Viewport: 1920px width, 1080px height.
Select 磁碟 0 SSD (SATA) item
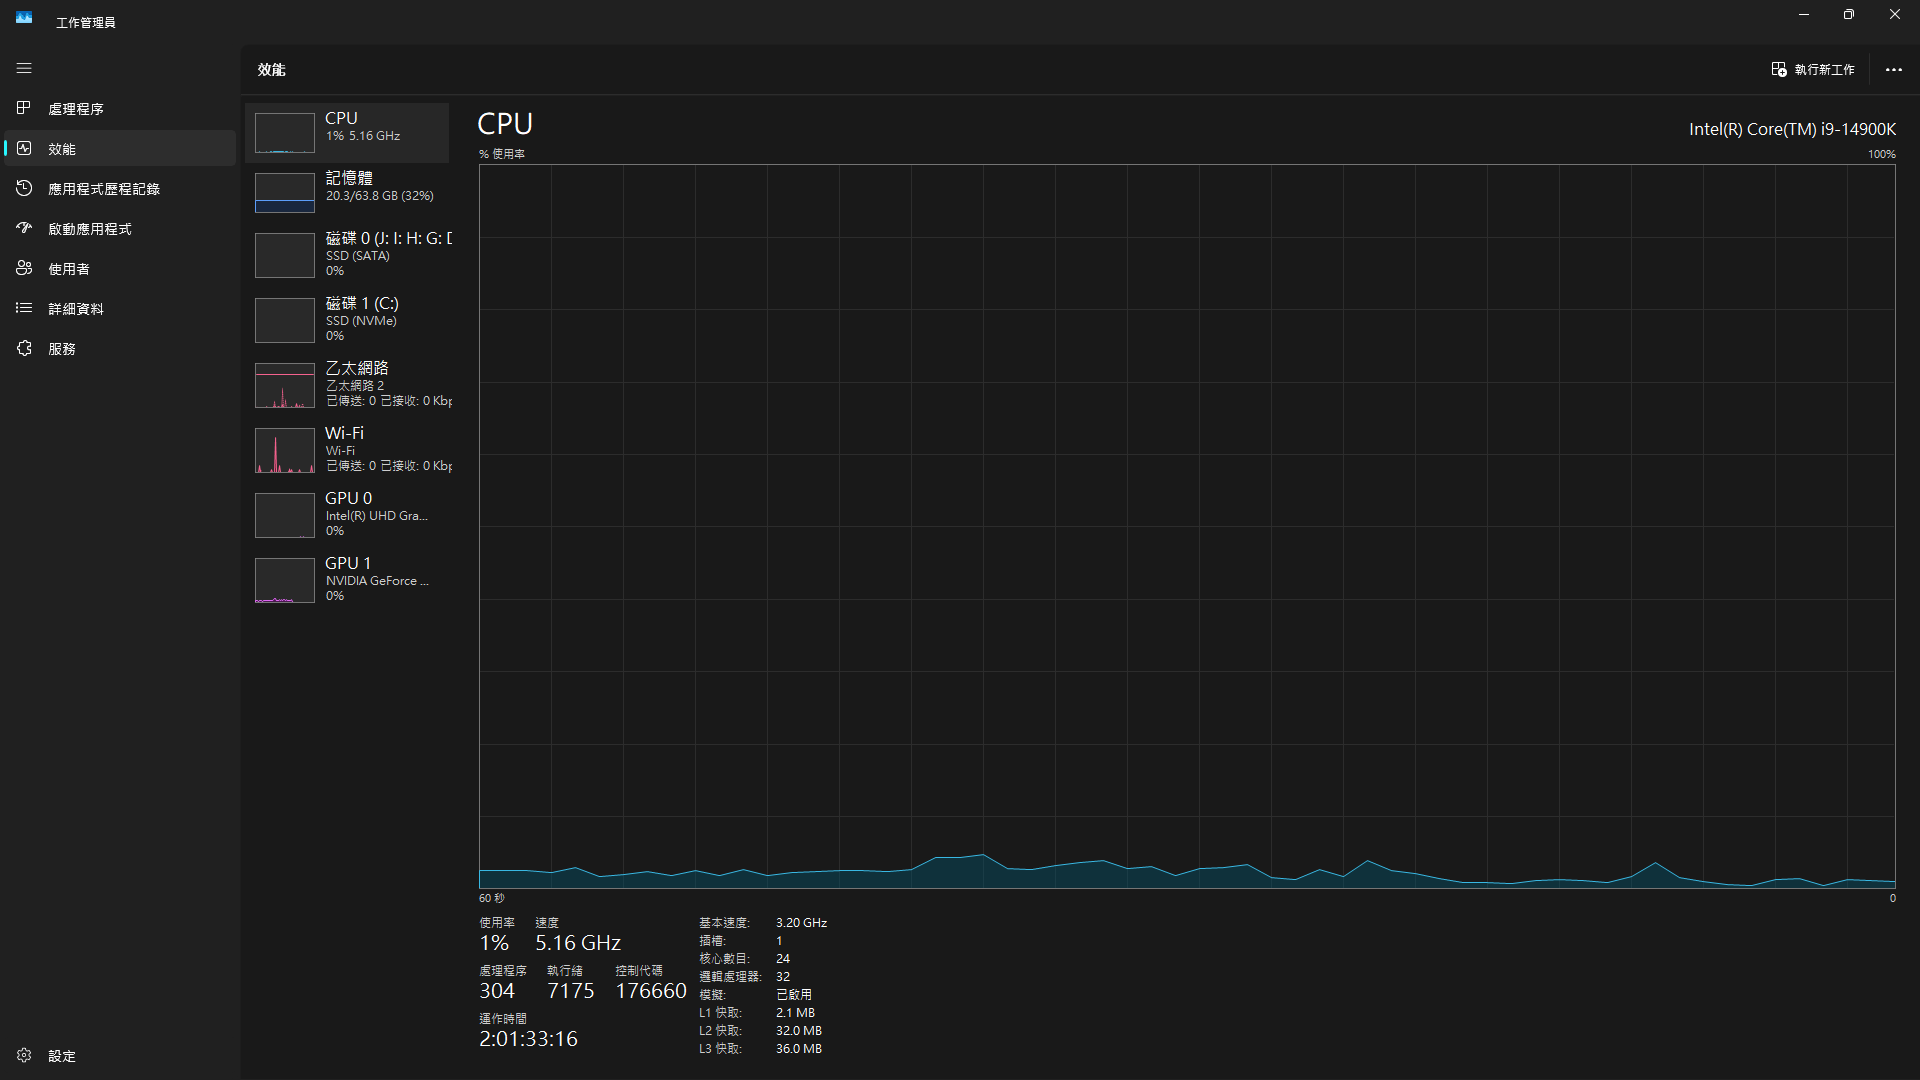(x=347, y=254)
